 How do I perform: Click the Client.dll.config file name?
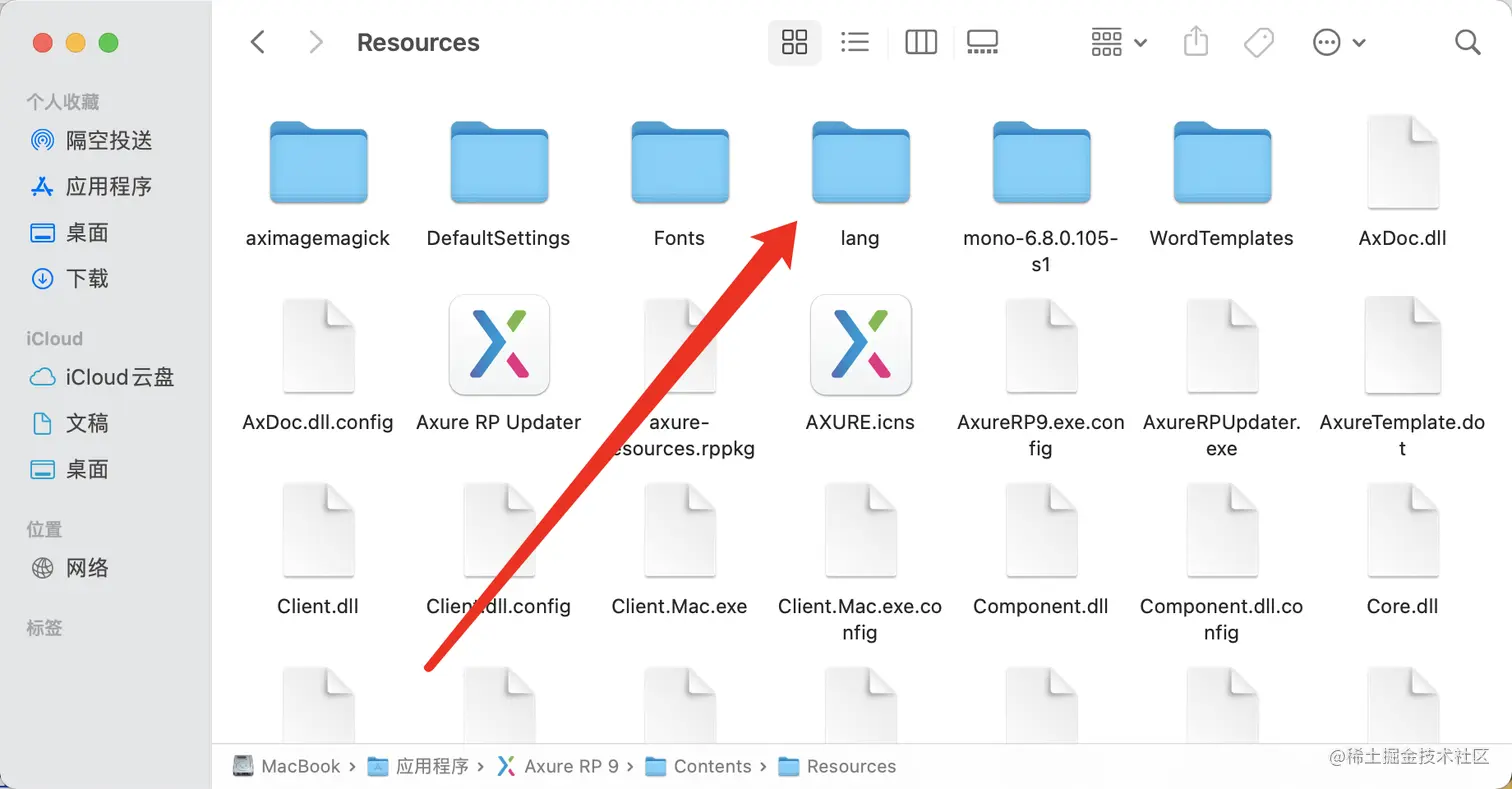498,606
